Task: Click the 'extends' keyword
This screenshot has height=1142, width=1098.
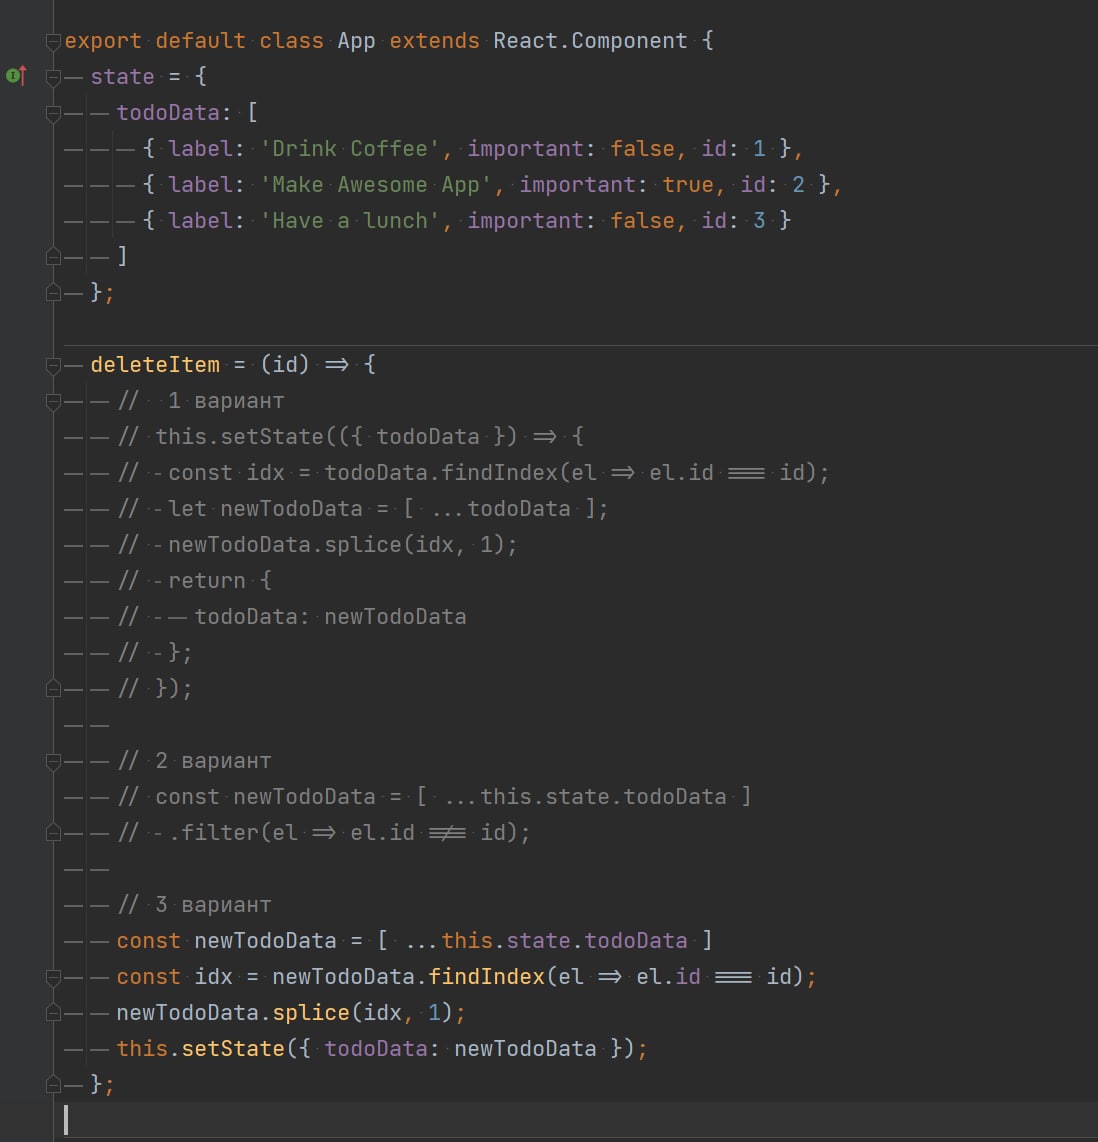Action: (435, 41)
